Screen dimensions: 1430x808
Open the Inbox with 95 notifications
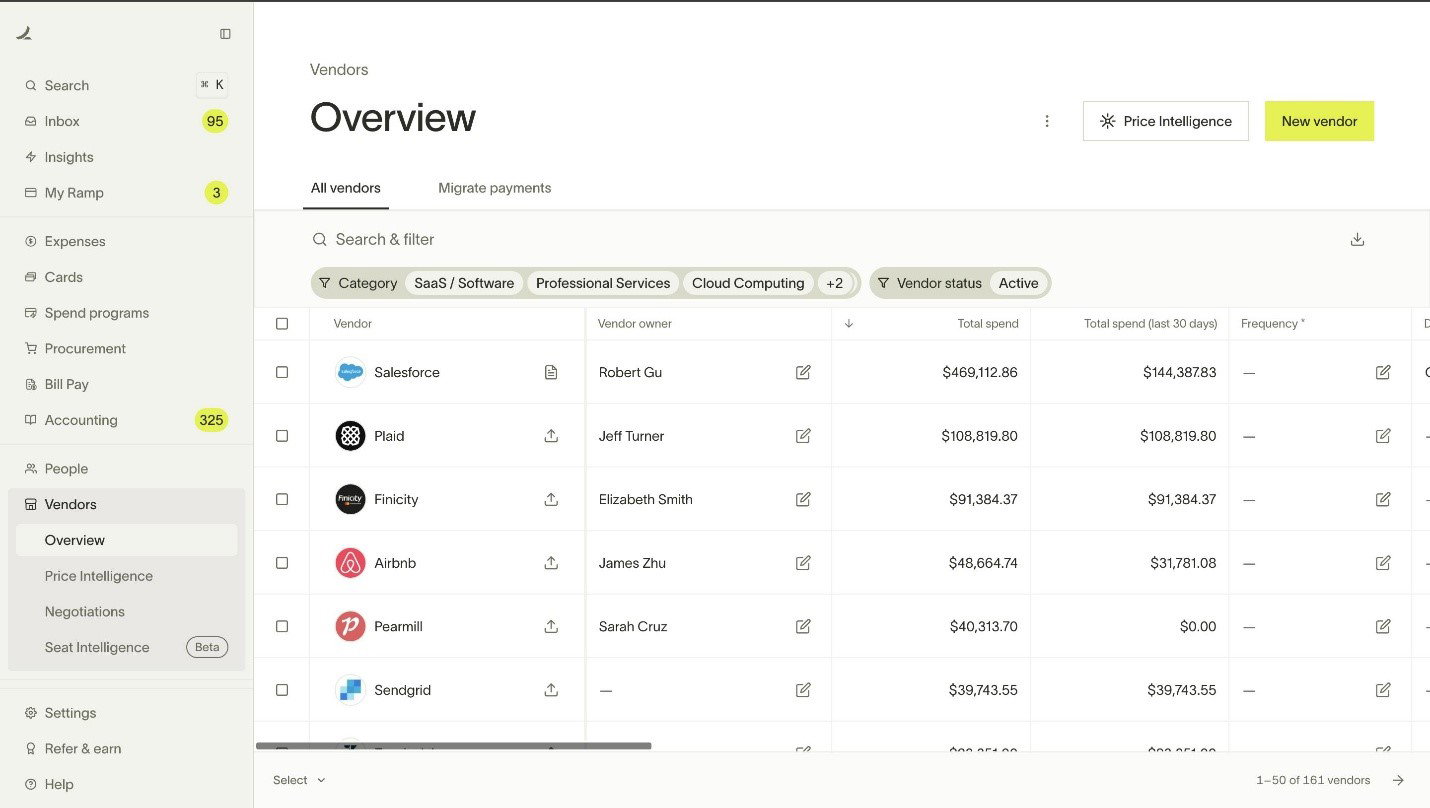pyautogui.click(x=62, y=121)
